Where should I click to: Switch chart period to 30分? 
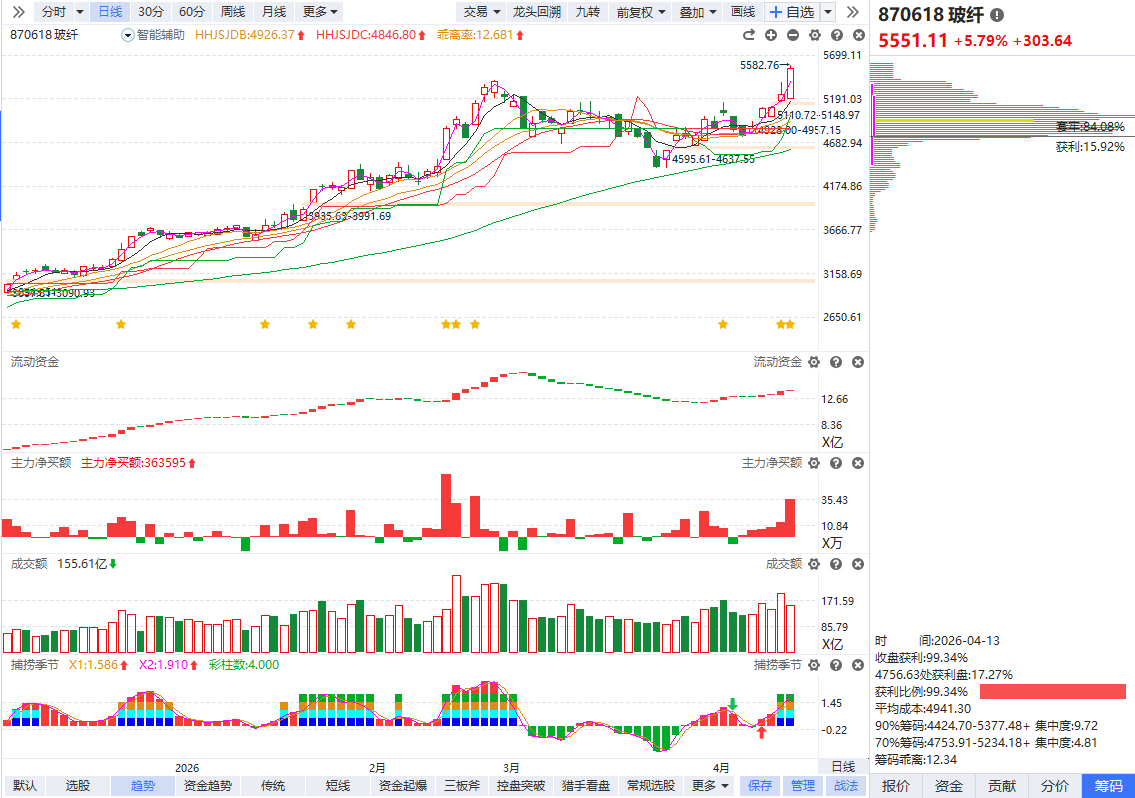tap(150, 12)
